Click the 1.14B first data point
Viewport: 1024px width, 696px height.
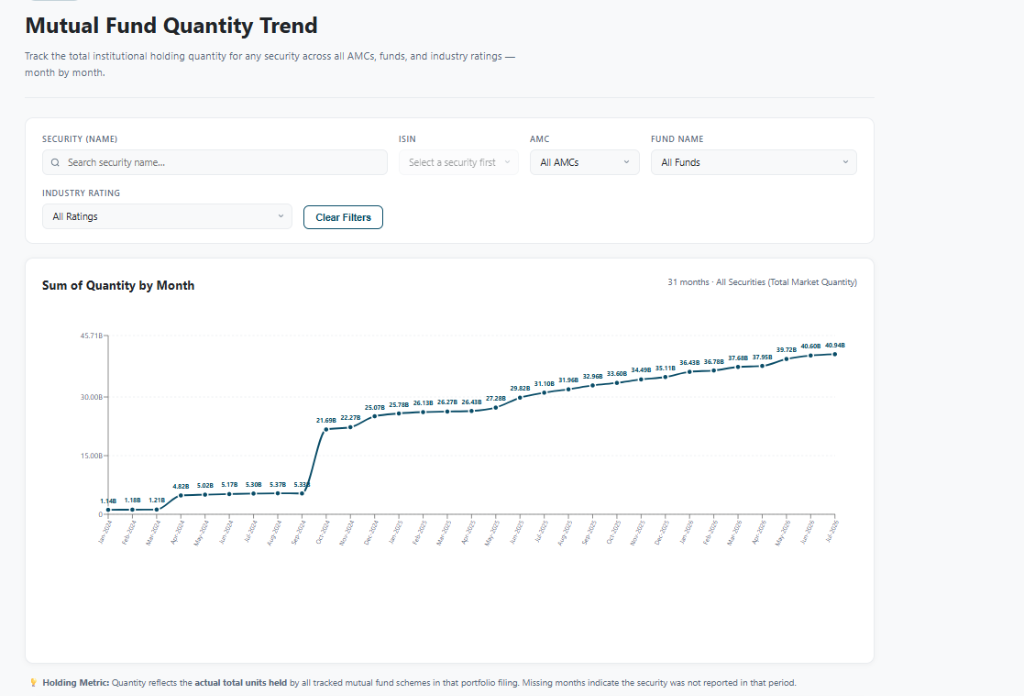pyautogui.click(x=108, y=509)
